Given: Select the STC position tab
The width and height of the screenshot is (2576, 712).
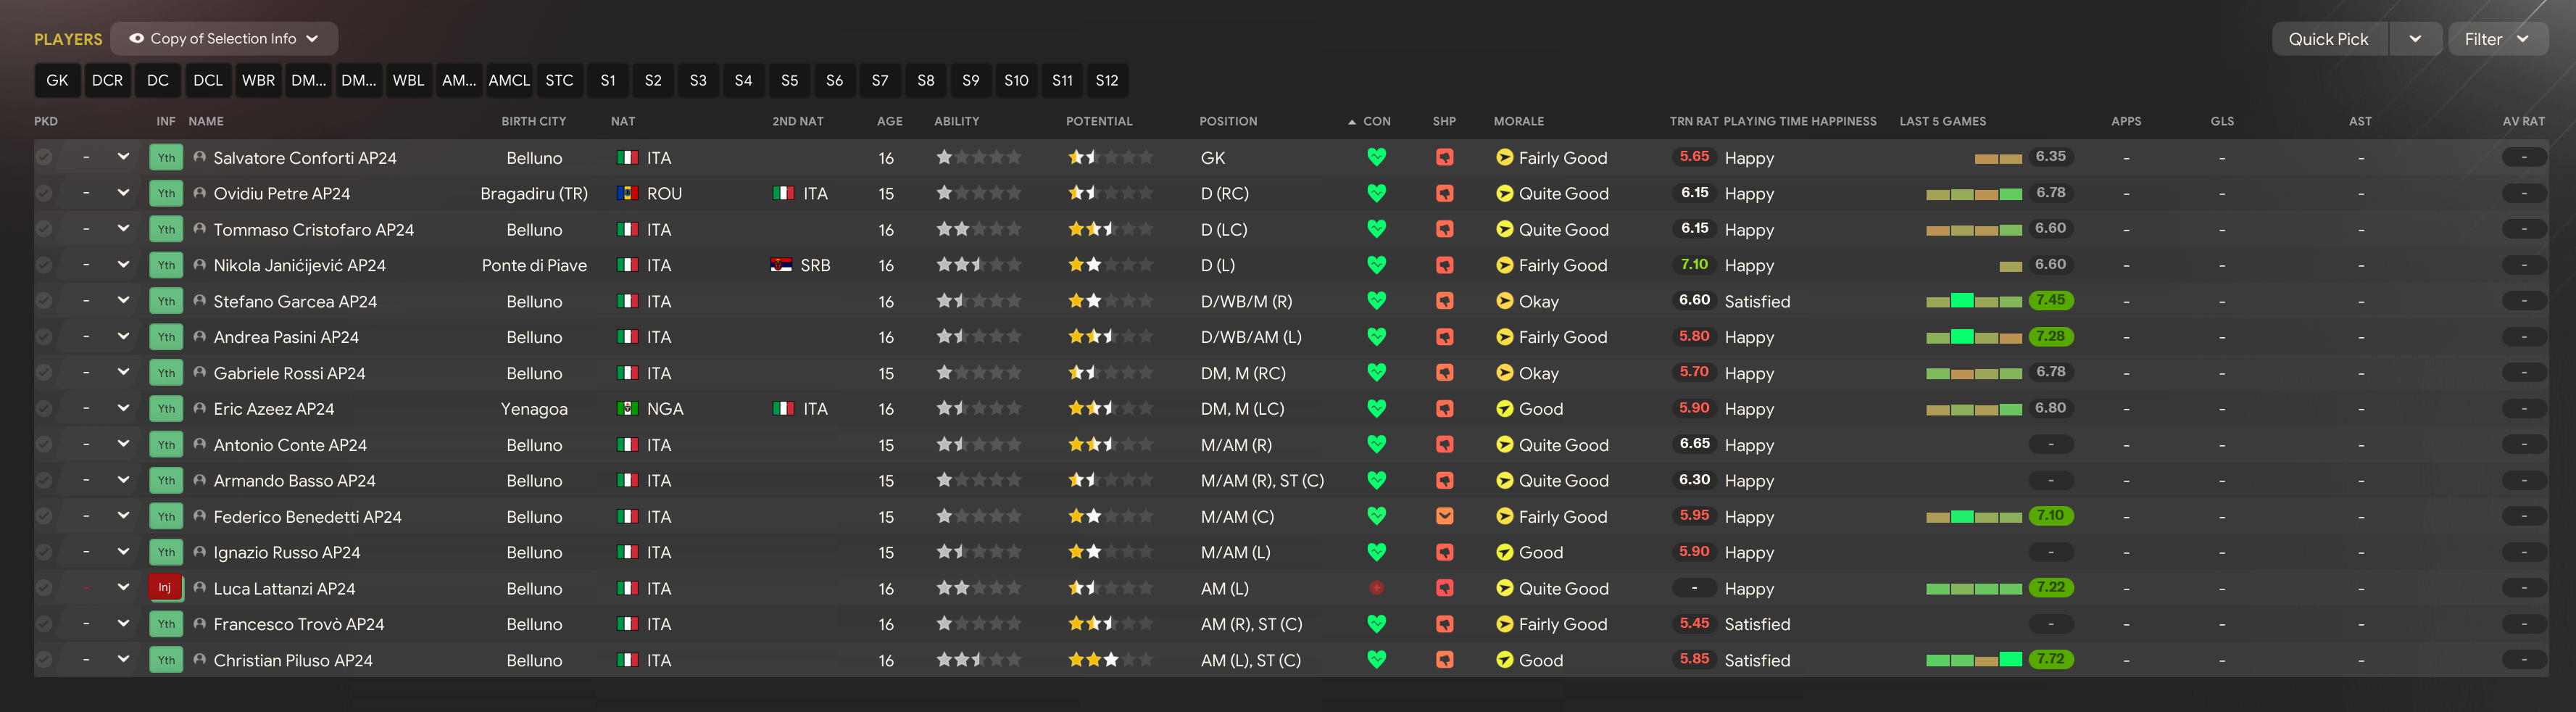Looking at the screenshot, I should click(x=559, y=80).
